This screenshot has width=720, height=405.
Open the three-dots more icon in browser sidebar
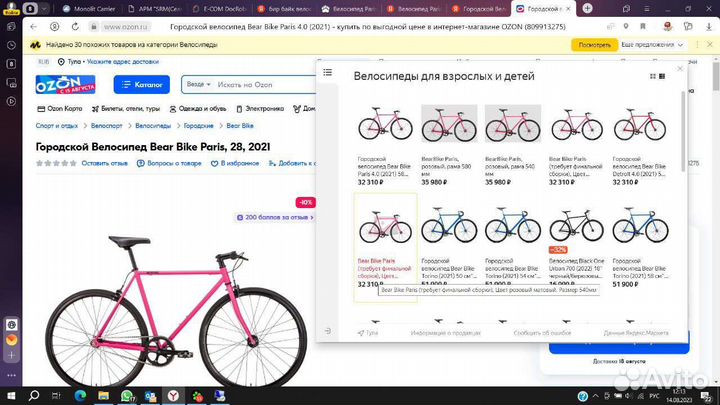pyautogui.click(x=11, y=375)
